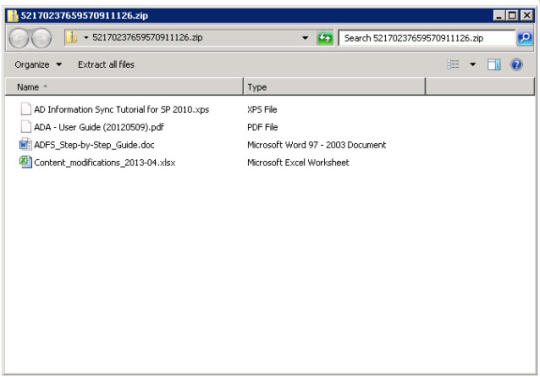Click the zip folder icon in address bar

pyautogui.click(x=71, y=38)
